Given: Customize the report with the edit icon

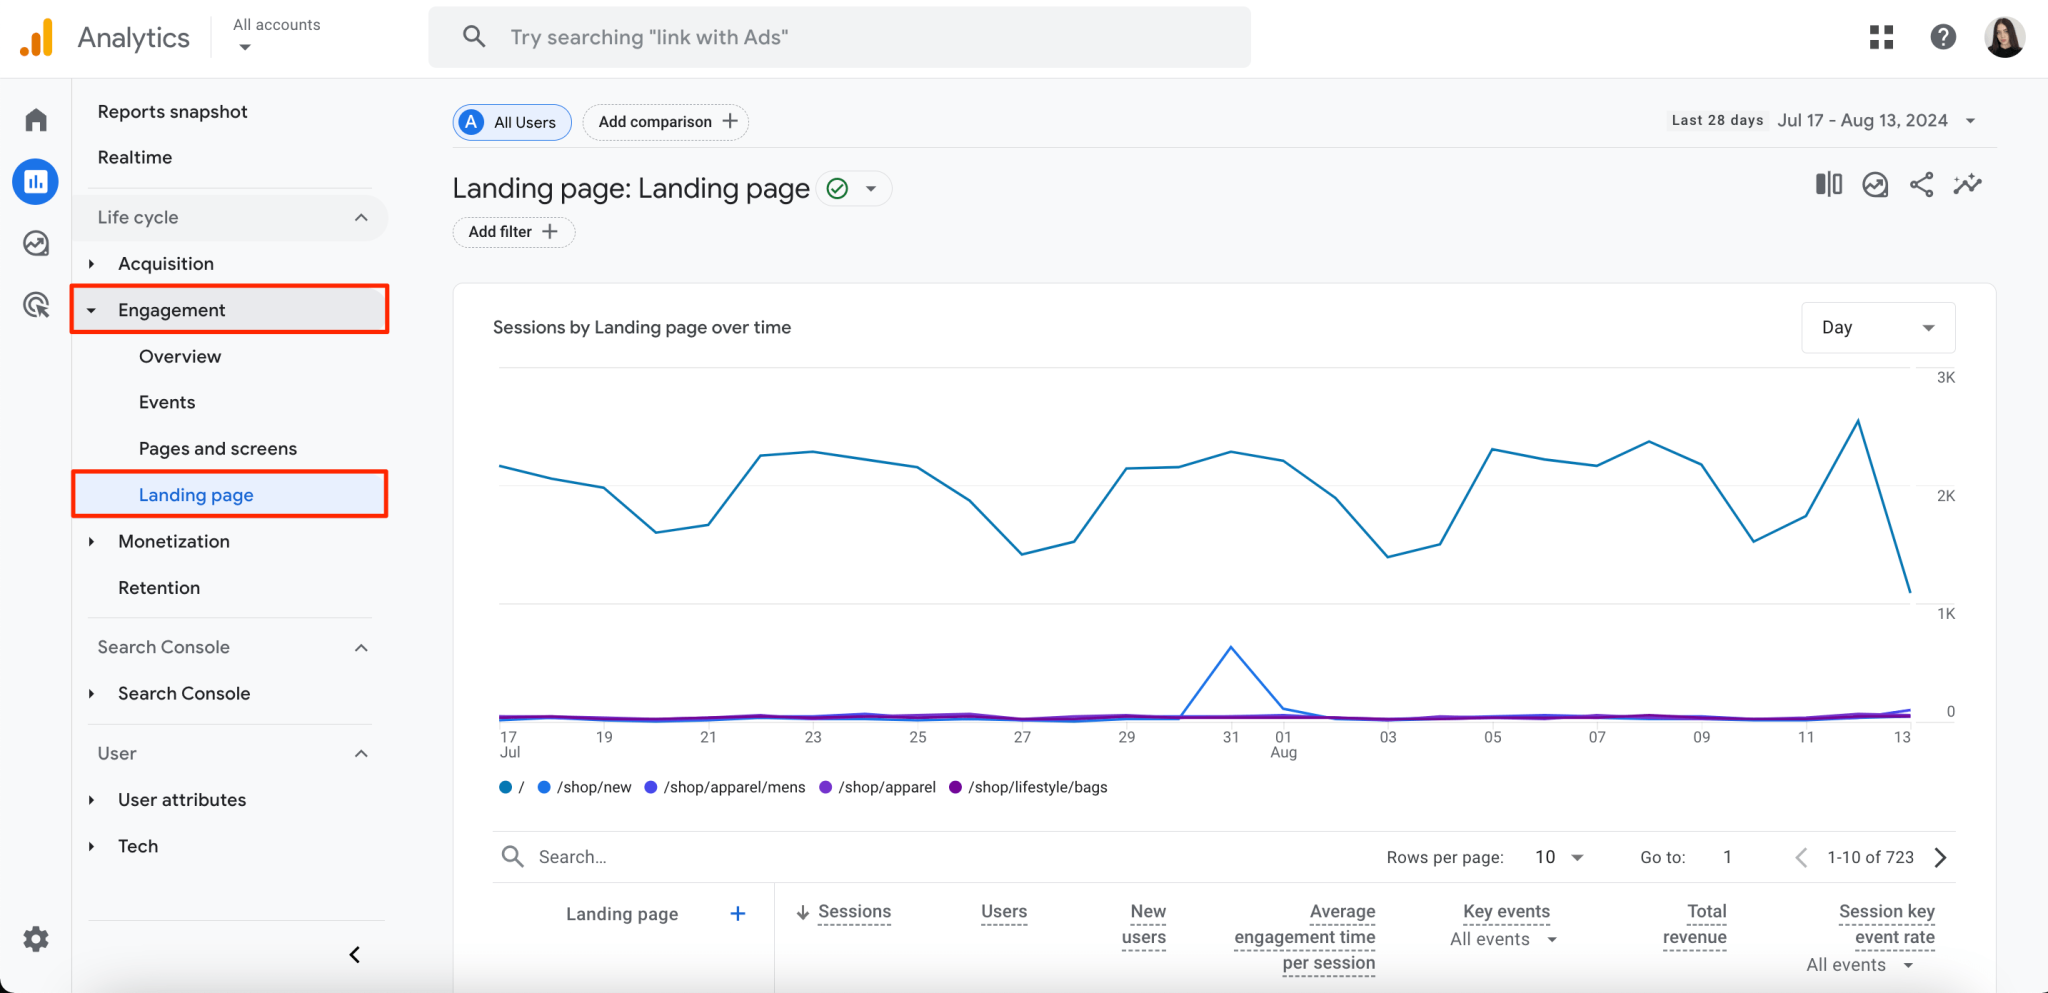Looking at the screenshot, I should 1966,185.
